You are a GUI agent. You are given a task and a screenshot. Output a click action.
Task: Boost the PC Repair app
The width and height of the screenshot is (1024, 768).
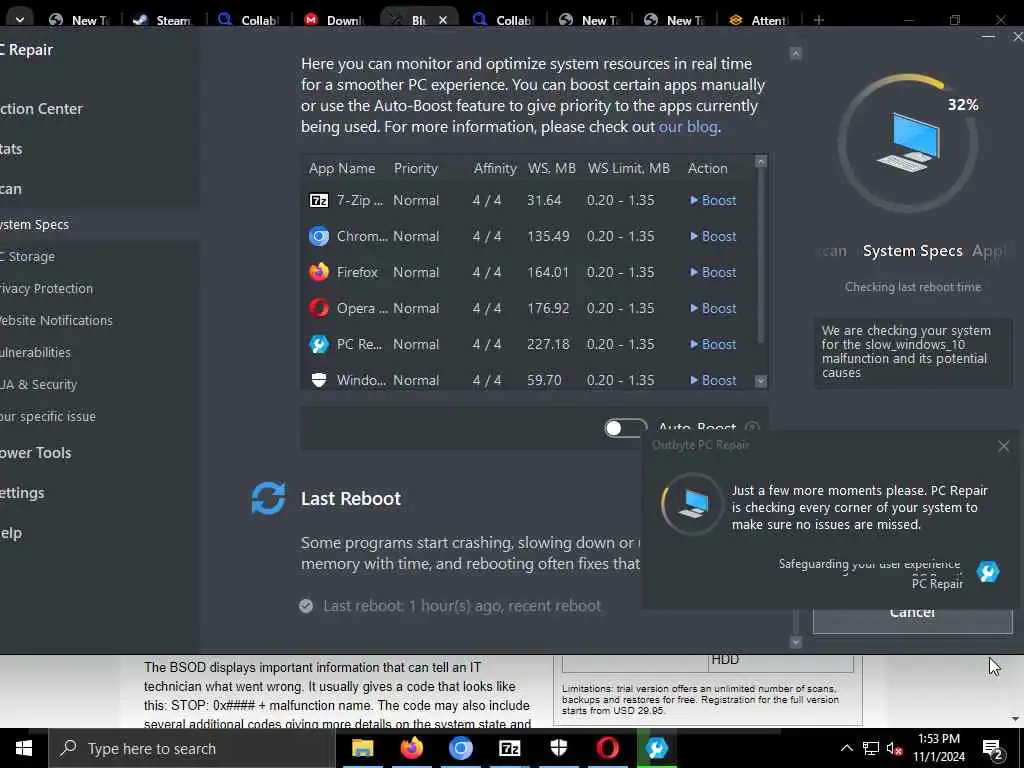point(713,344)
